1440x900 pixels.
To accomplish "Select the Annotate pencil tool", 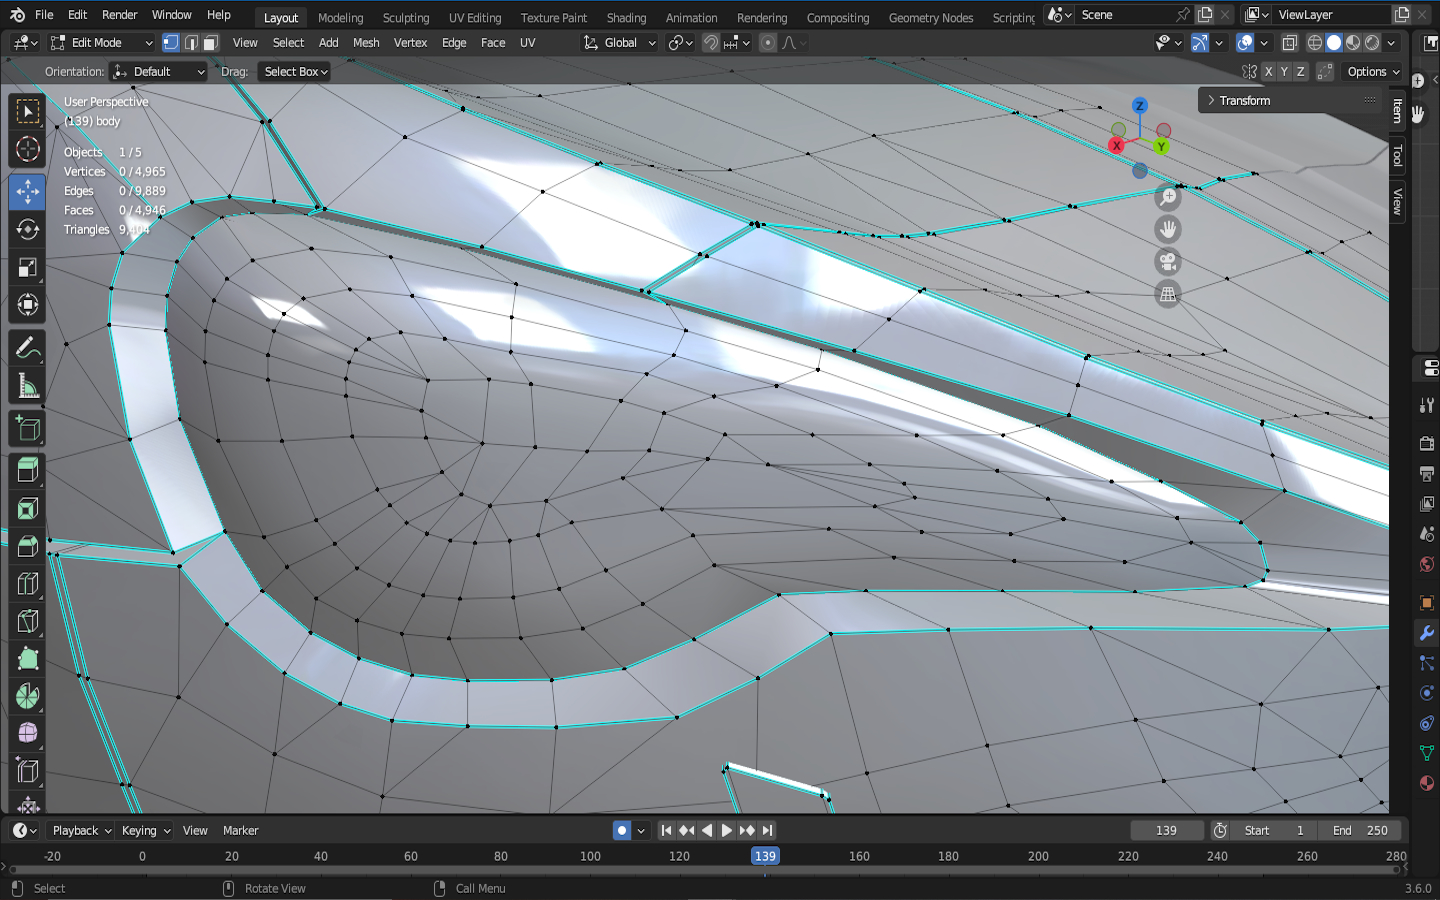I will pyautogui.click(x=27, y=348).
